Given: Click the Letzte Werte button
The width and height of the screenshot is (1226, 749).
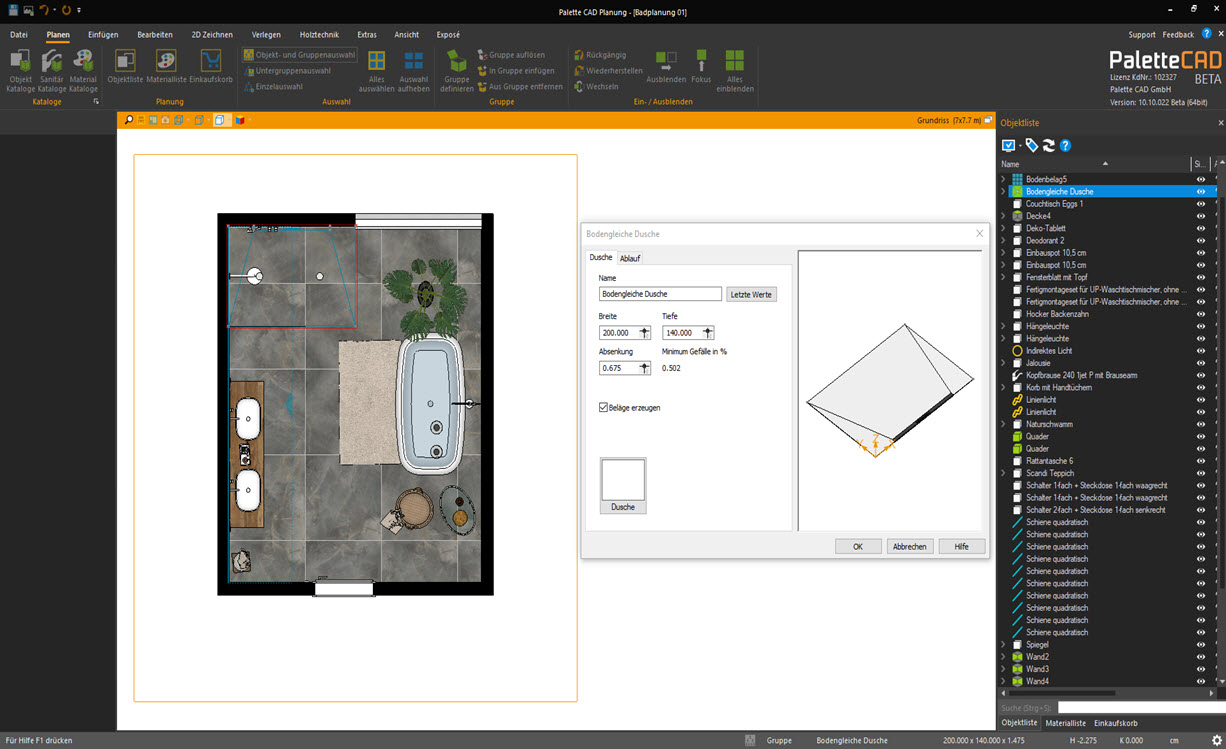Looking at the screenshot, I should tap(751, 294).
